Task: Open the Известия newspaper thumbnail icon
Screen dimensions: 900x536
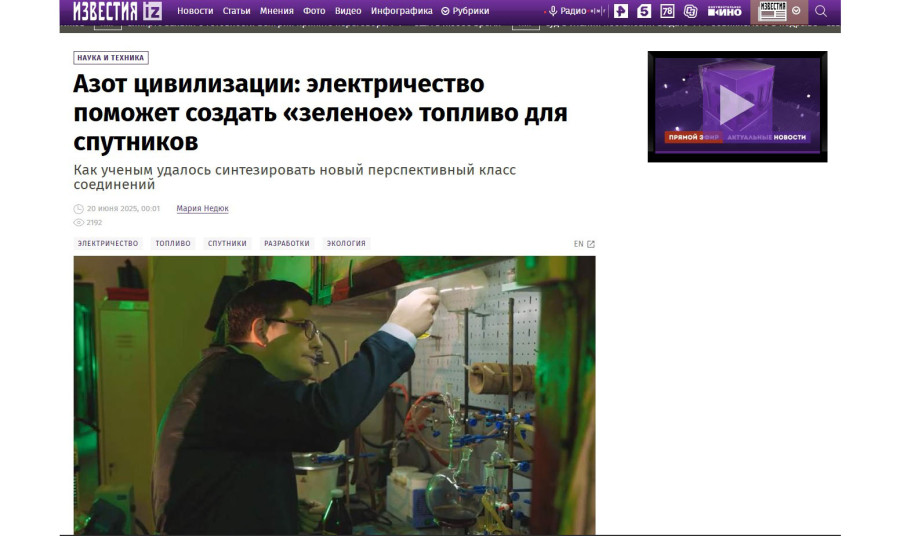Action: click(772, 11)
